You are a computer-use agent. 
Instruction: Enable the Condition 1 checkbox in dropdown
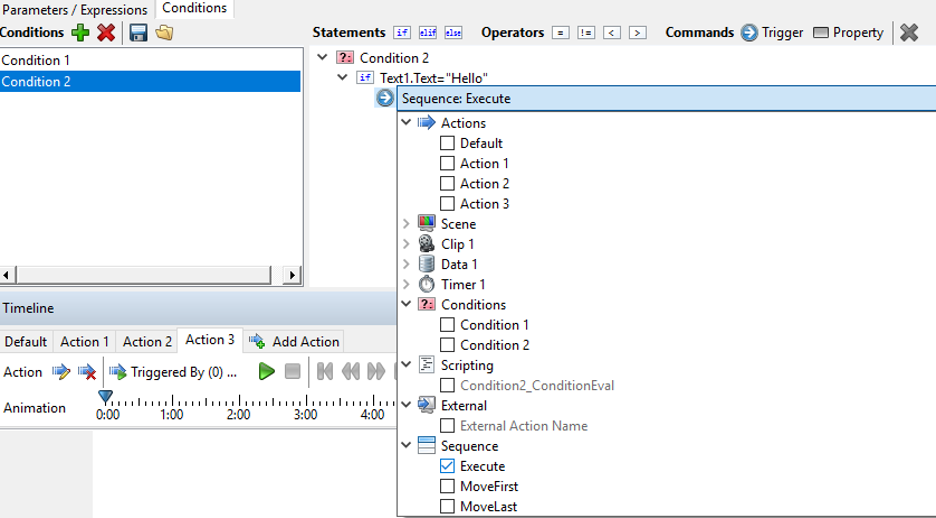447,325
